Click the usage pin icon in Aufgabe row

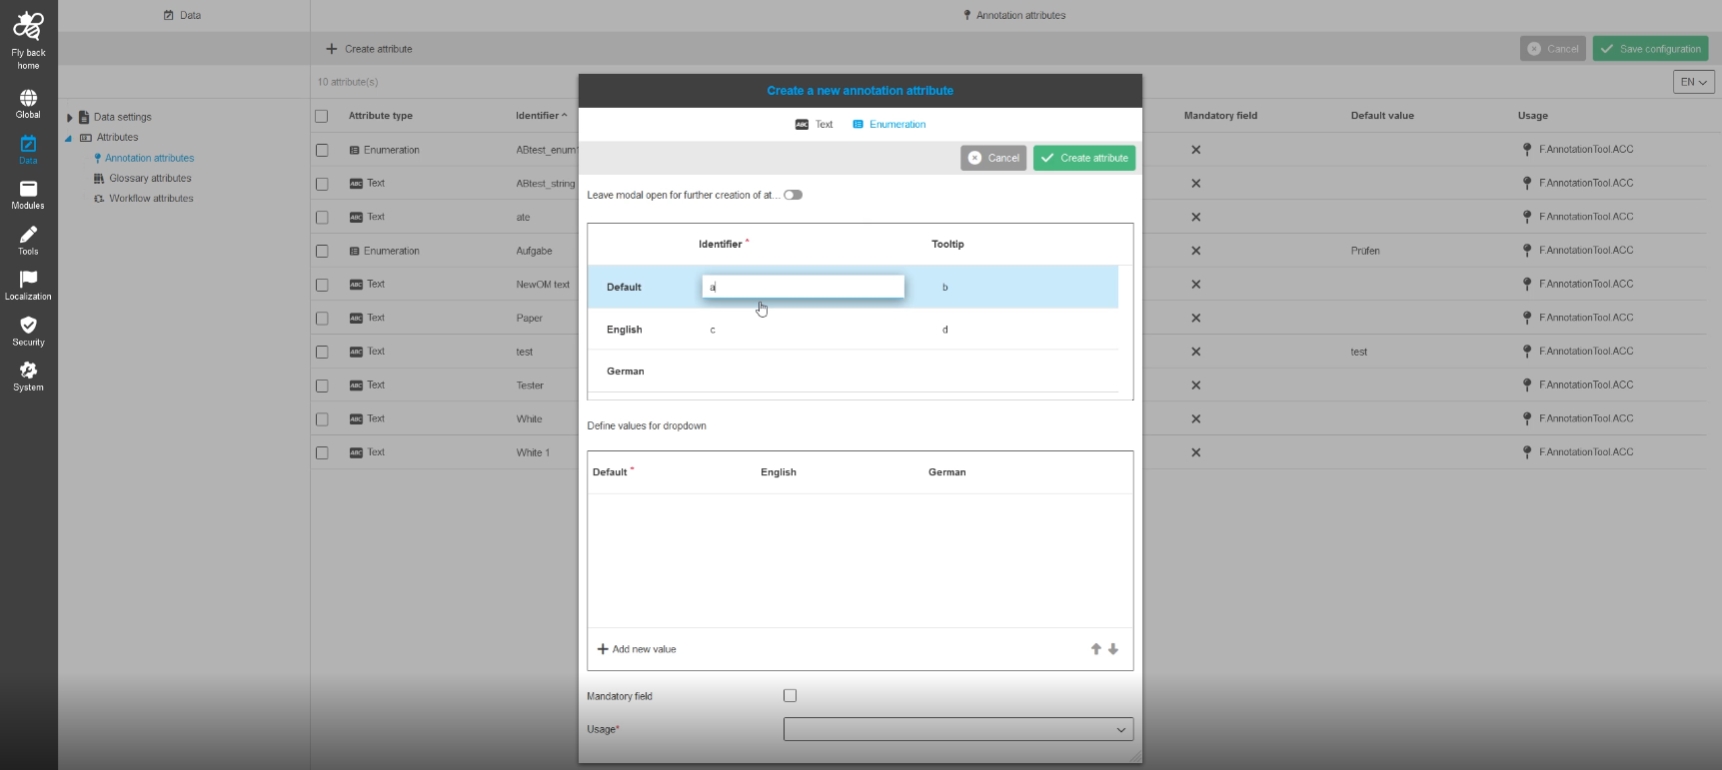click(x=1527, y=250)
